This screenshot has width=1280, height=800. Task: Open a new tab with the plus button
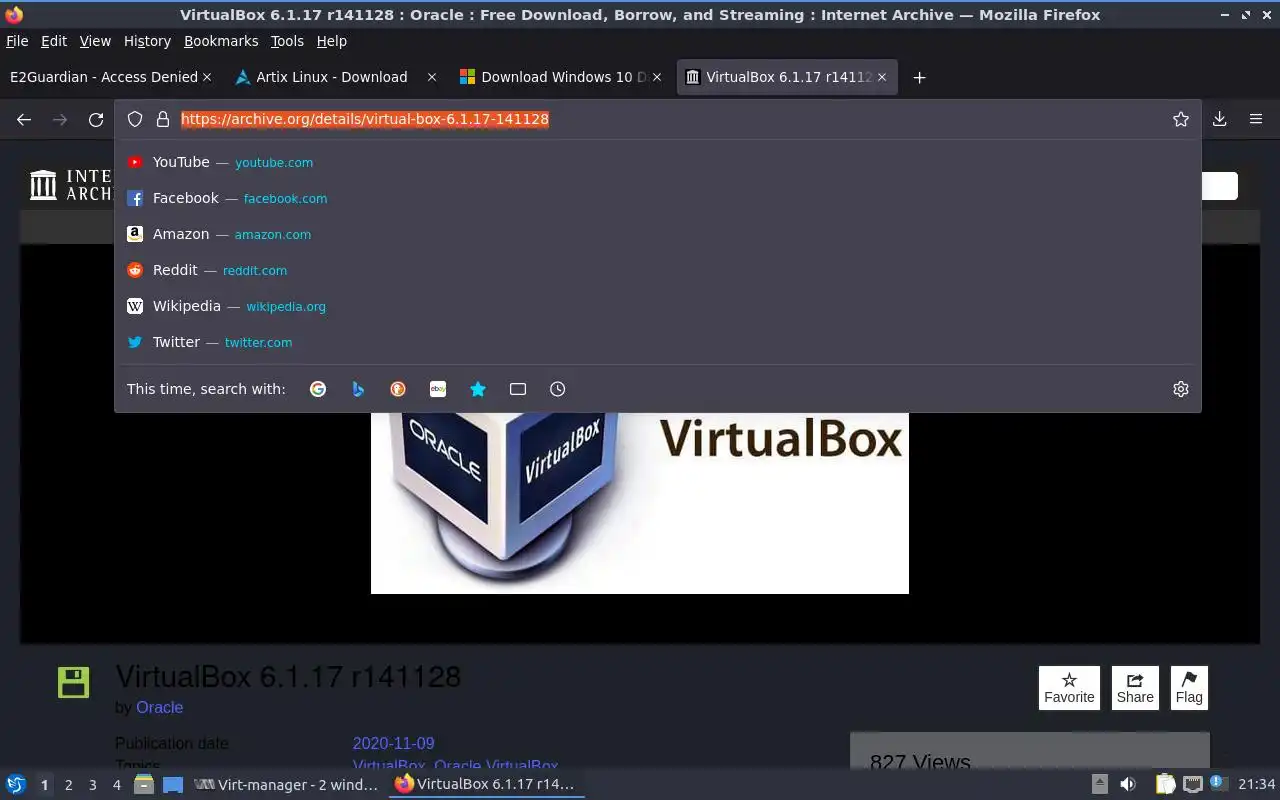point(919,77)
